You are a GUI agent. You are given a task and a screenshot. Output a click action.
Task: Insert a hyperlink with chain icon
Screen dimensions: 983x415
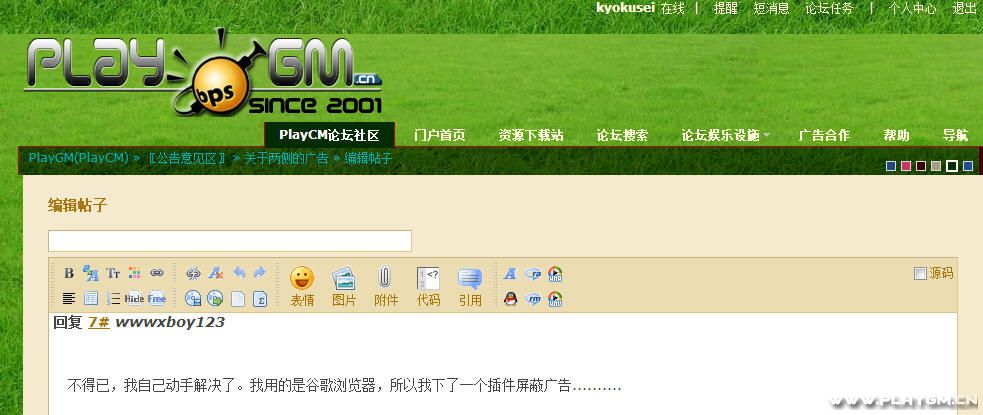pos(157,273)
